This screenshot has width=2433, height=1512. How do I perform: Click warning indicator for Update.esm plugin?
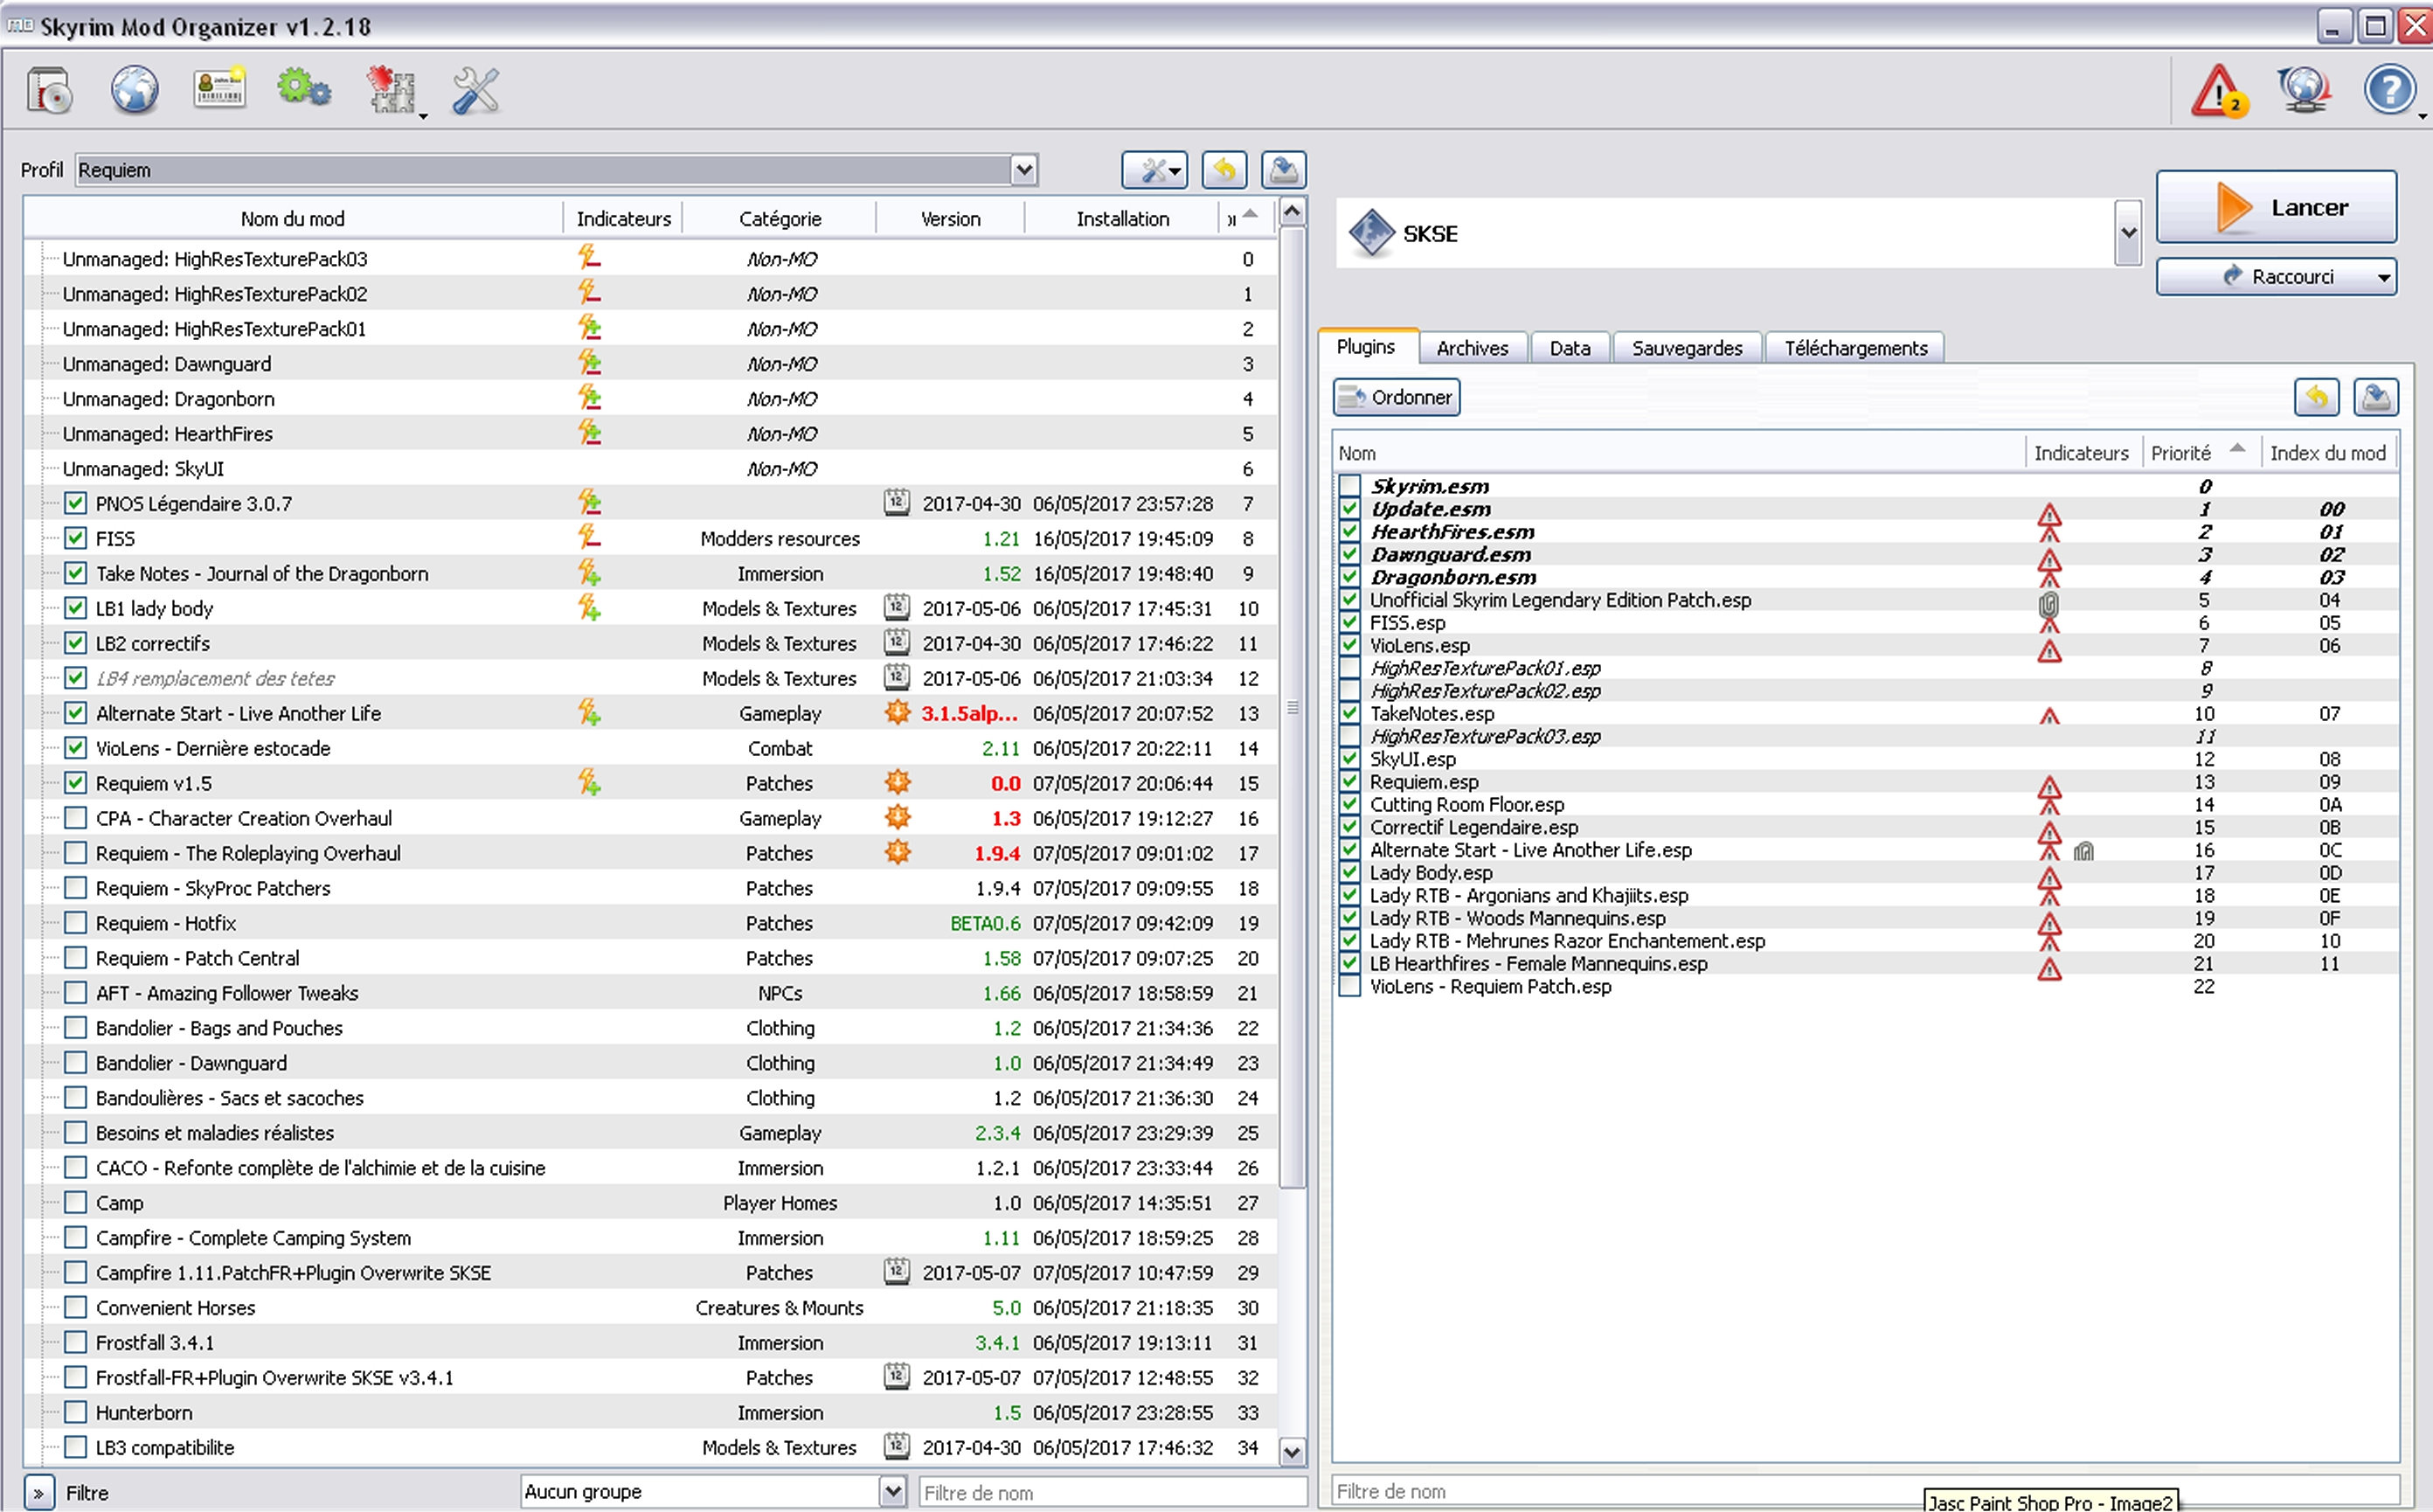point(2049,515)
